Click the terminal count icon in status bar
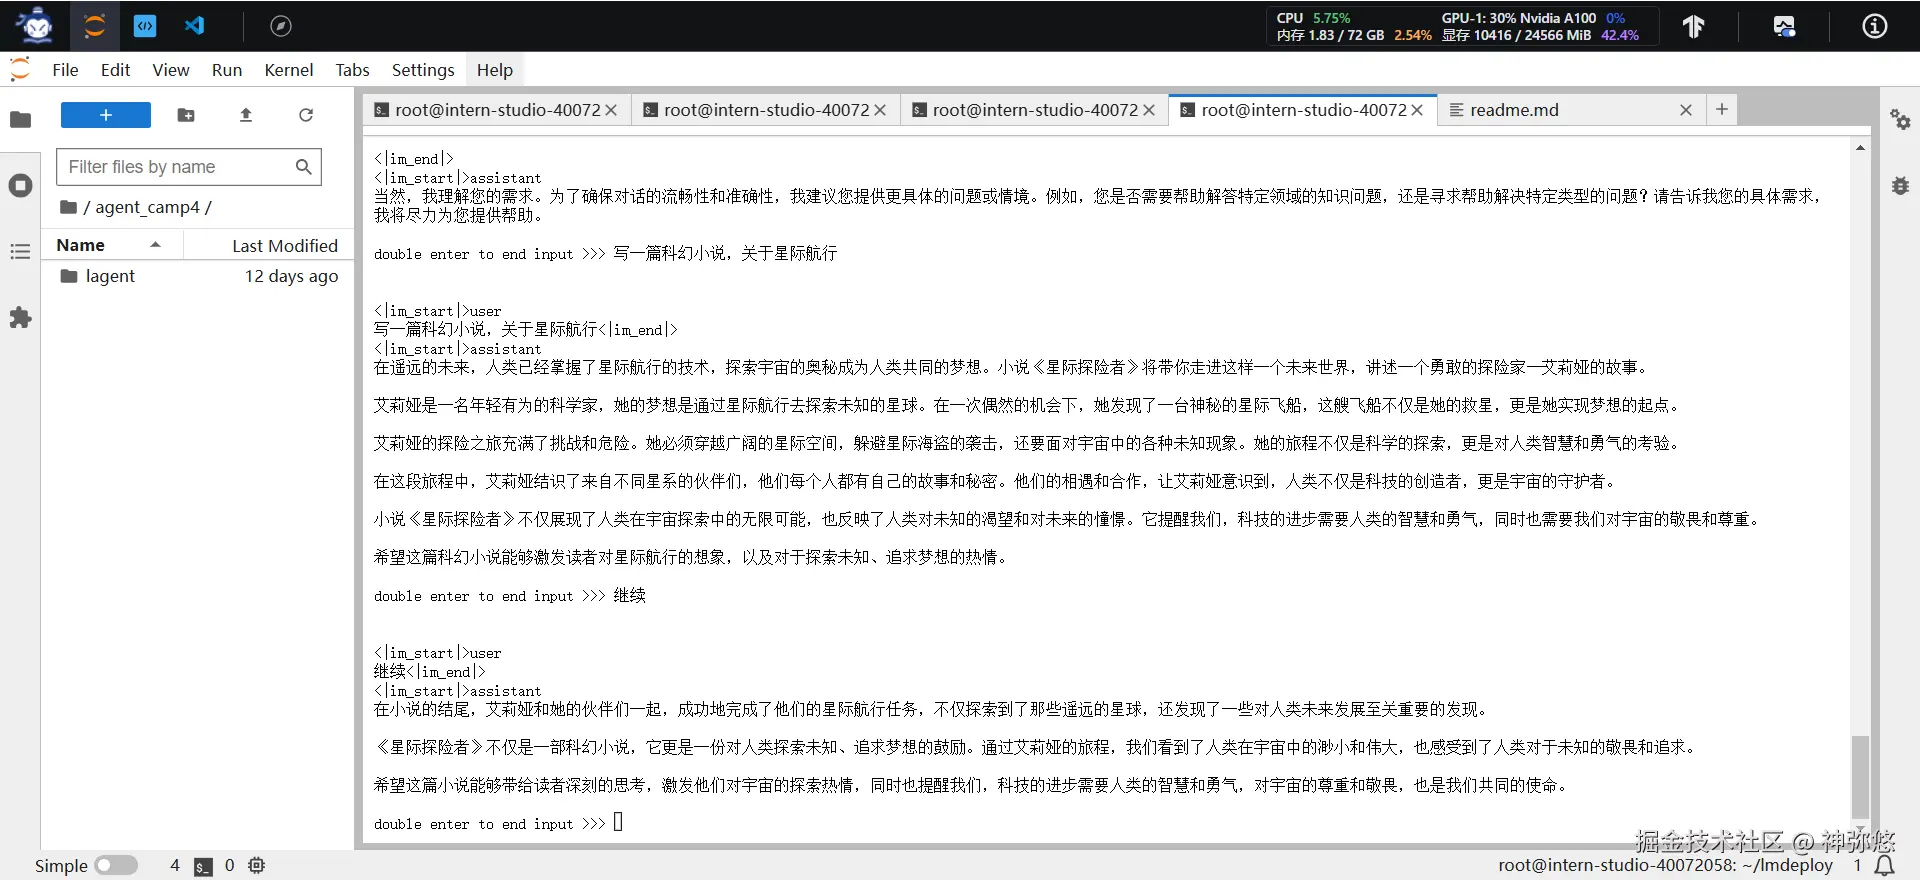Image resolution: width=1920 pixels, height=880 pixels. coord(203,866)
